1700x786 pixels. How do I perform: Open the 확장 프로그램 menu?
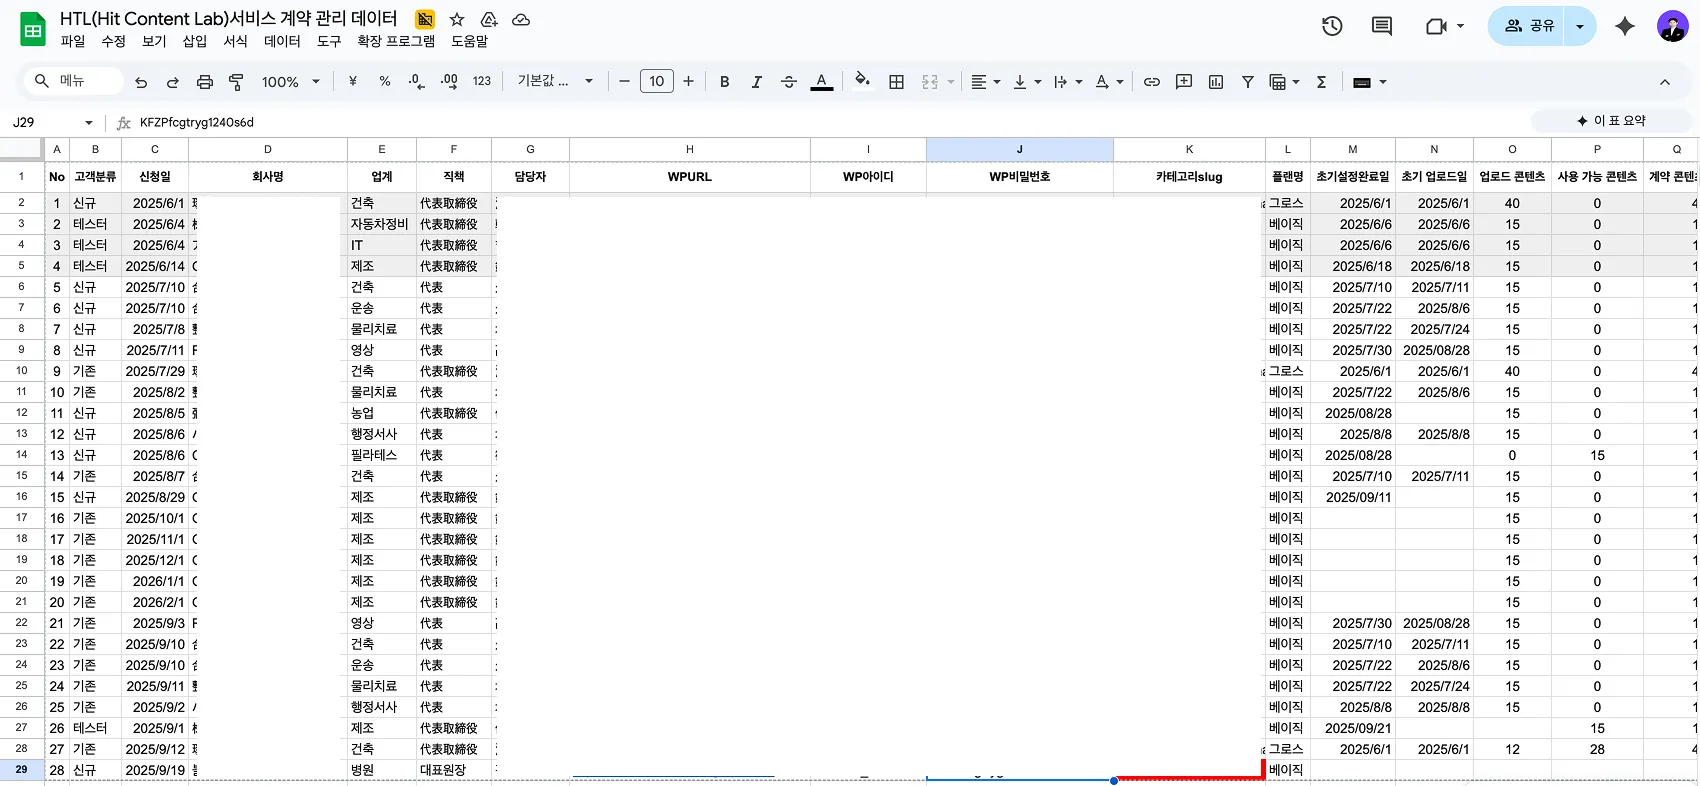click(x=396, y=41)
